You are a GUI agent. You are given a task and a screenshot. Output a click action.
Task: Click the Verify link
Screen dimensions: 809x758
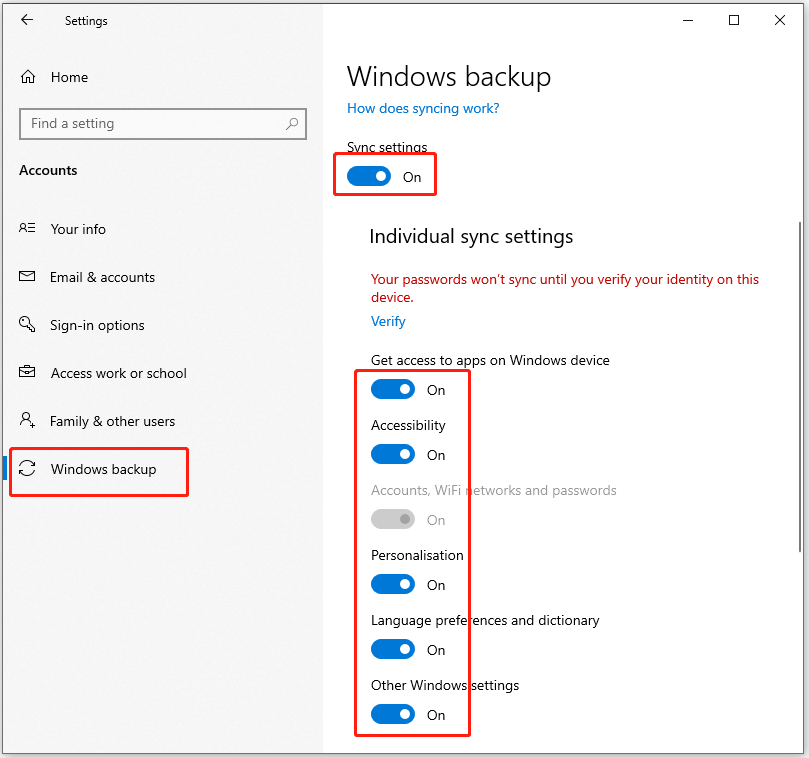click(x=388, y=321)
